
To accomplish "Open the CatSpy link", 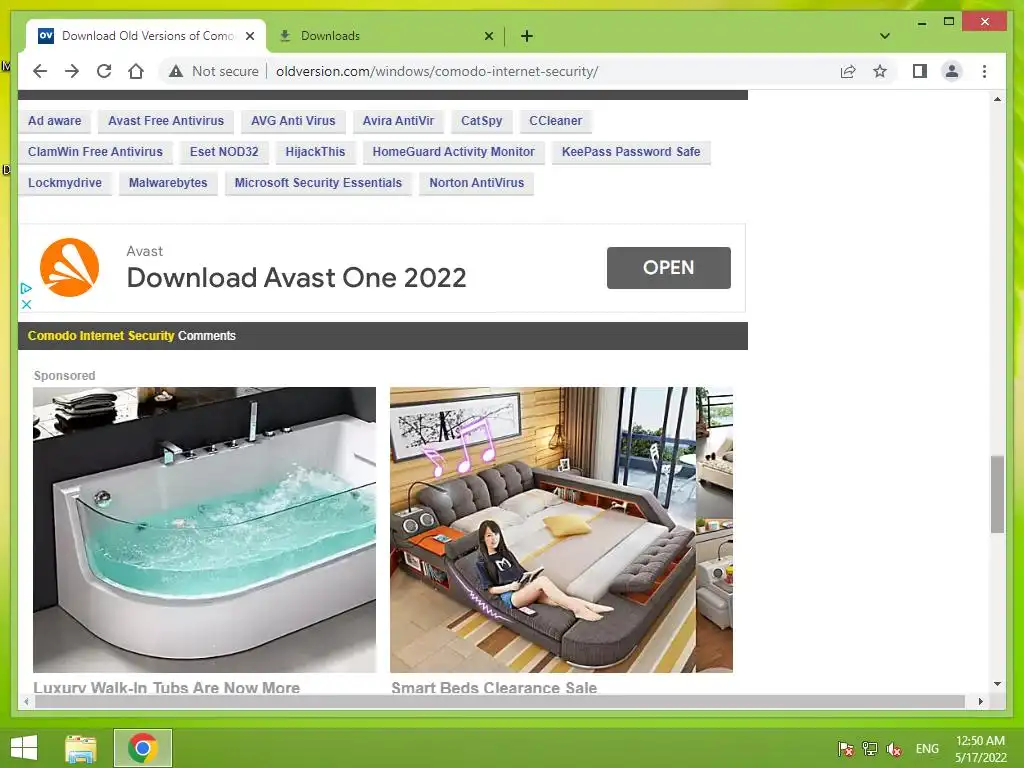I will 482,121.
